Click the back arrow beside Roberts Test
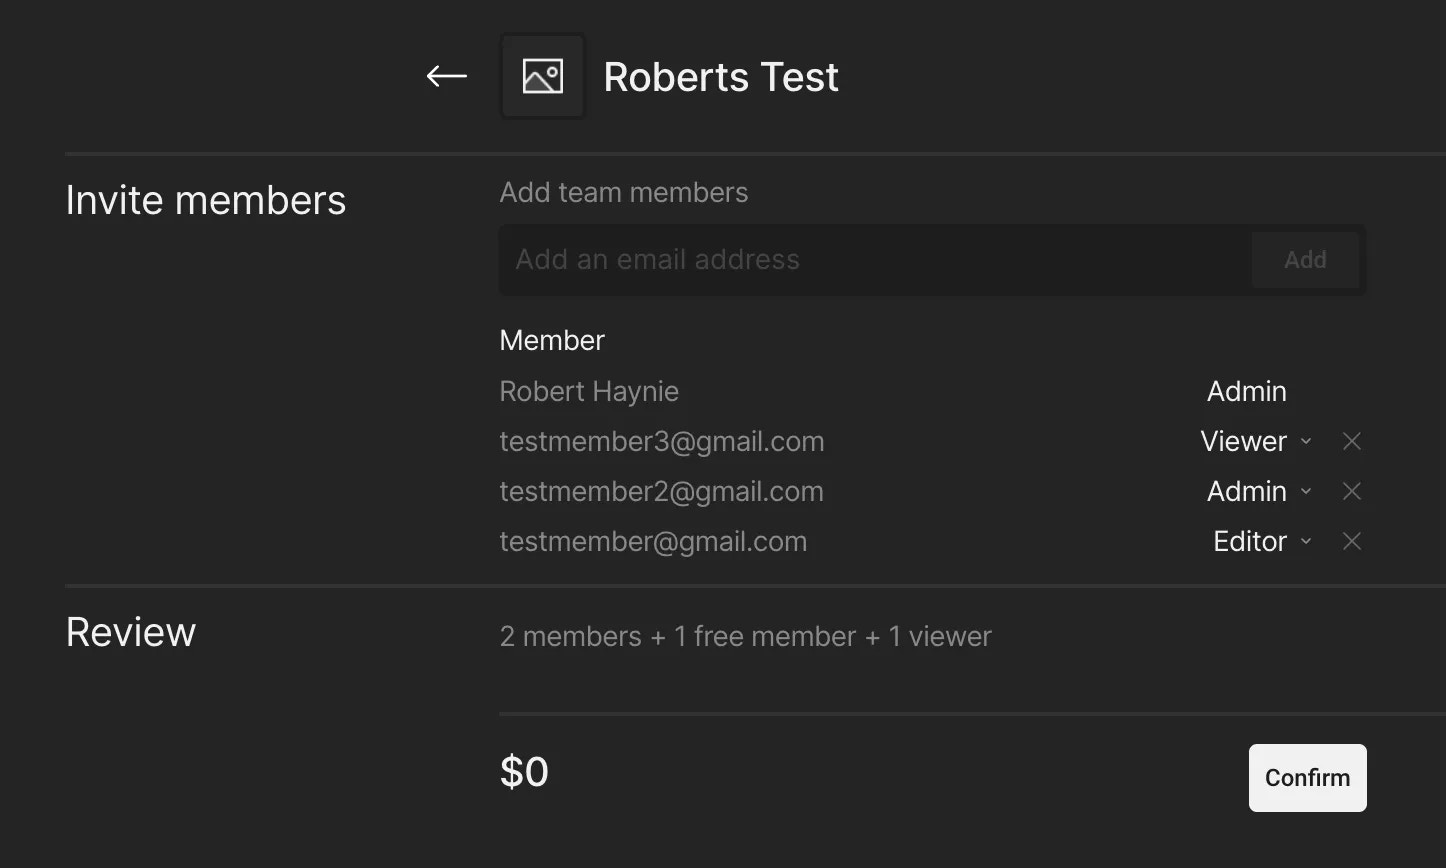The height and width of the screenshot is (868, 1446). (x=446, y=76)
